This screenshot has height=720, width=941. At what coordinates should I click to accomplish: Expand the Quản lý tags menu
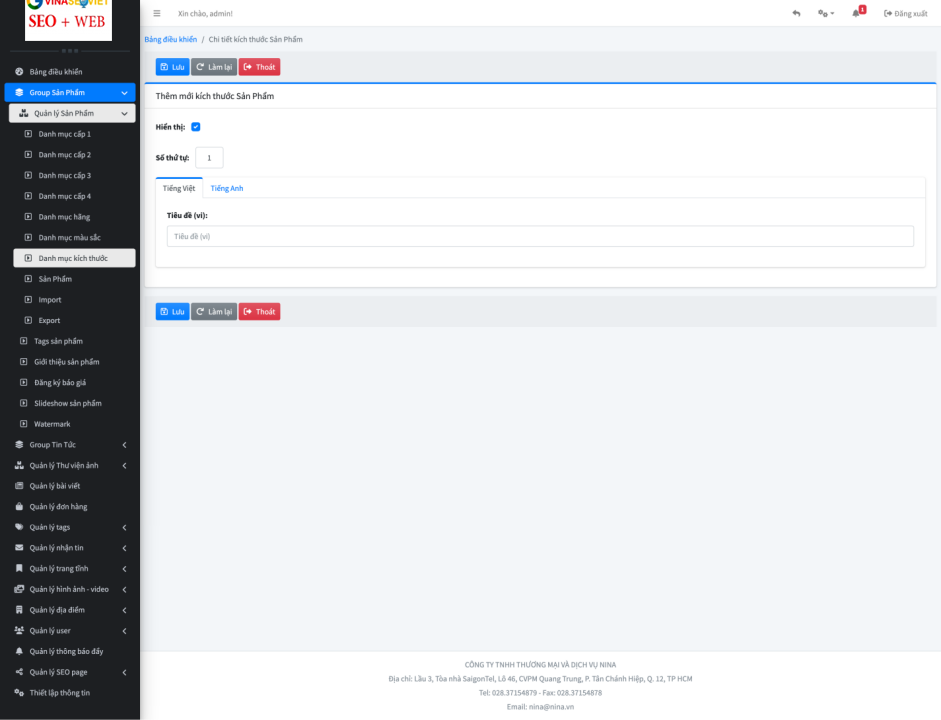coord(70,527)
